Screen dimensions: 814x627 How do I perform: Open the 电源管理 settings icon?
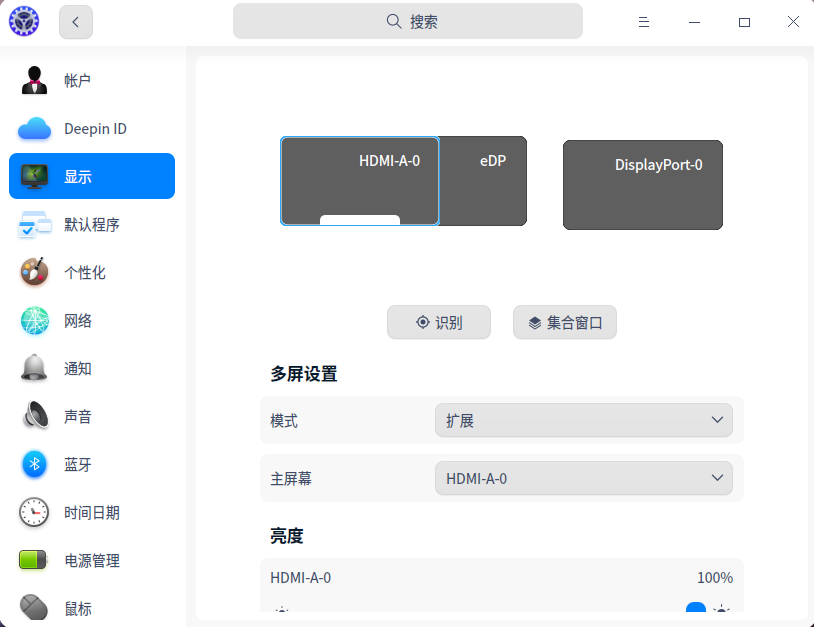tap(34, 560)
